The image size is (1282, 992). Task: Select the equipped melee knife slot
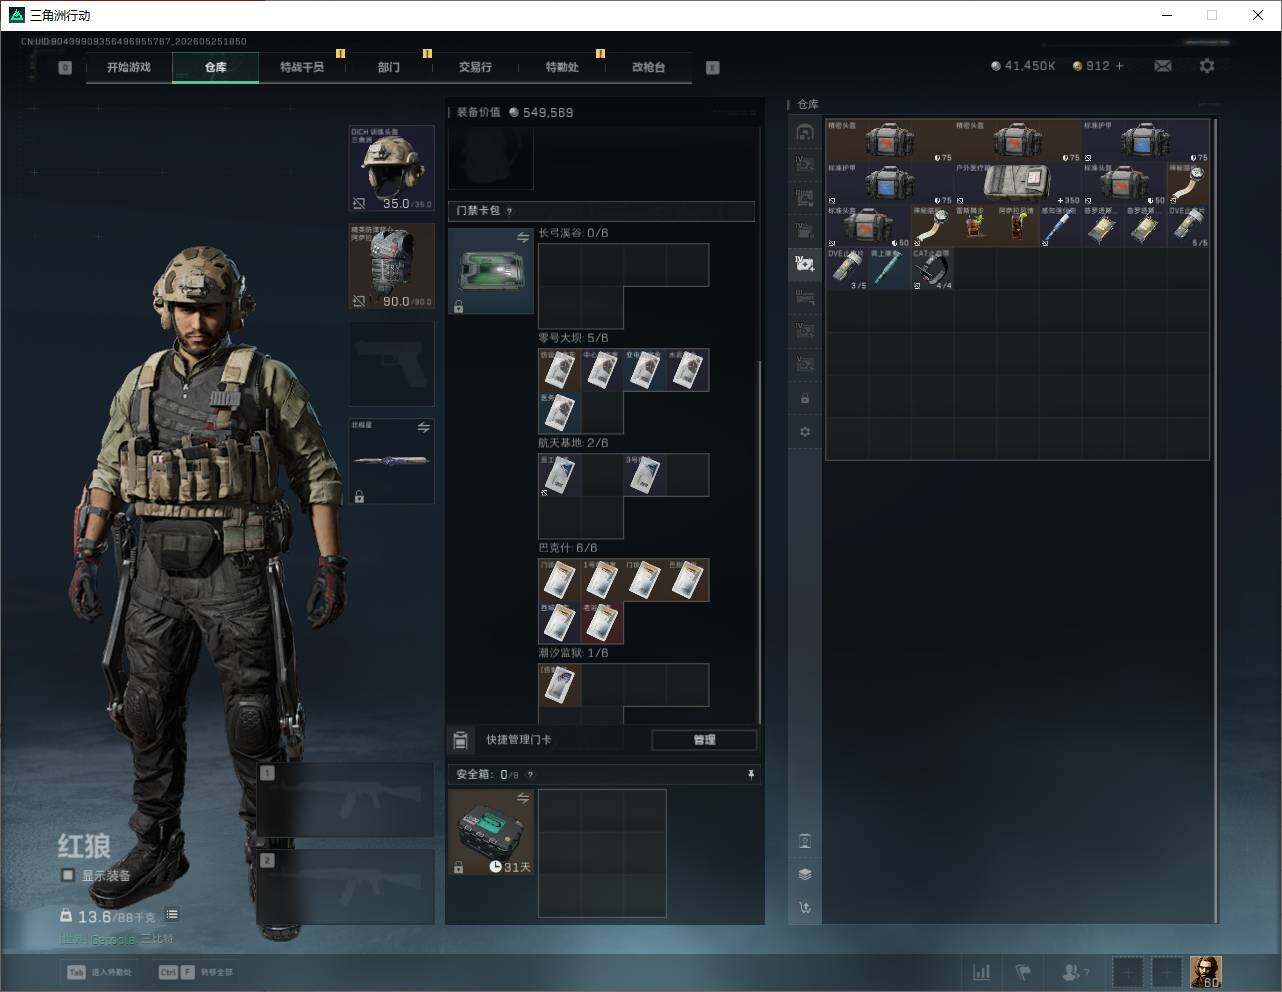tap(392, 461)
